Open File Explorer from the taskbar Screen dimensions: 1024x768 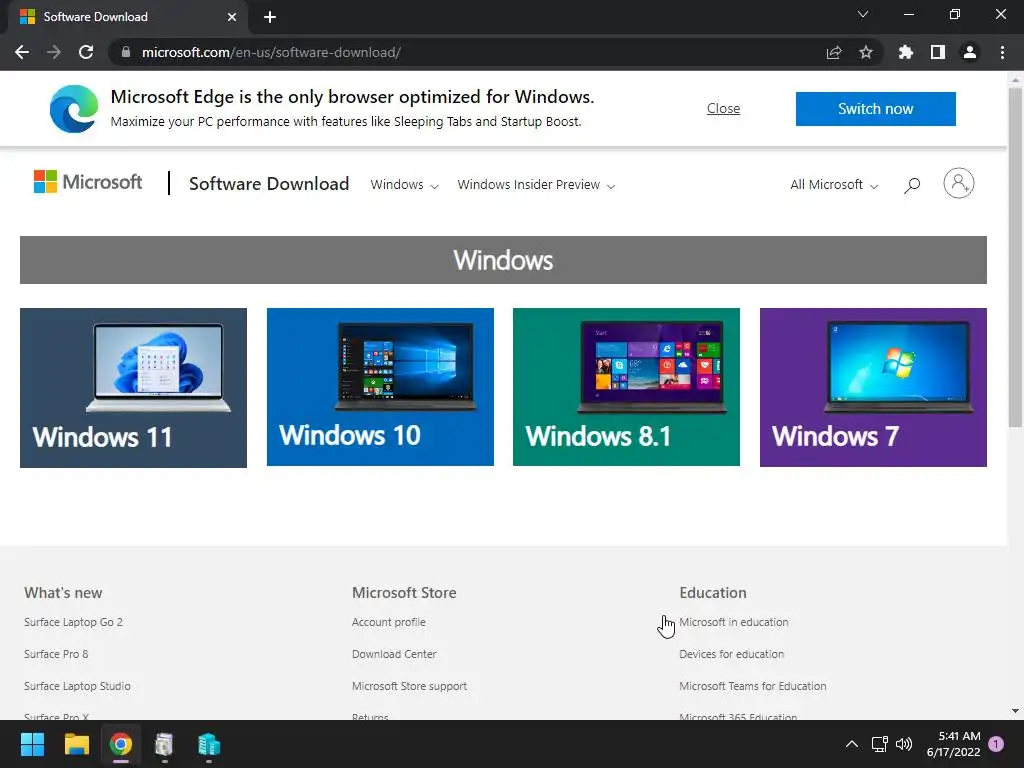coord(76,744)
